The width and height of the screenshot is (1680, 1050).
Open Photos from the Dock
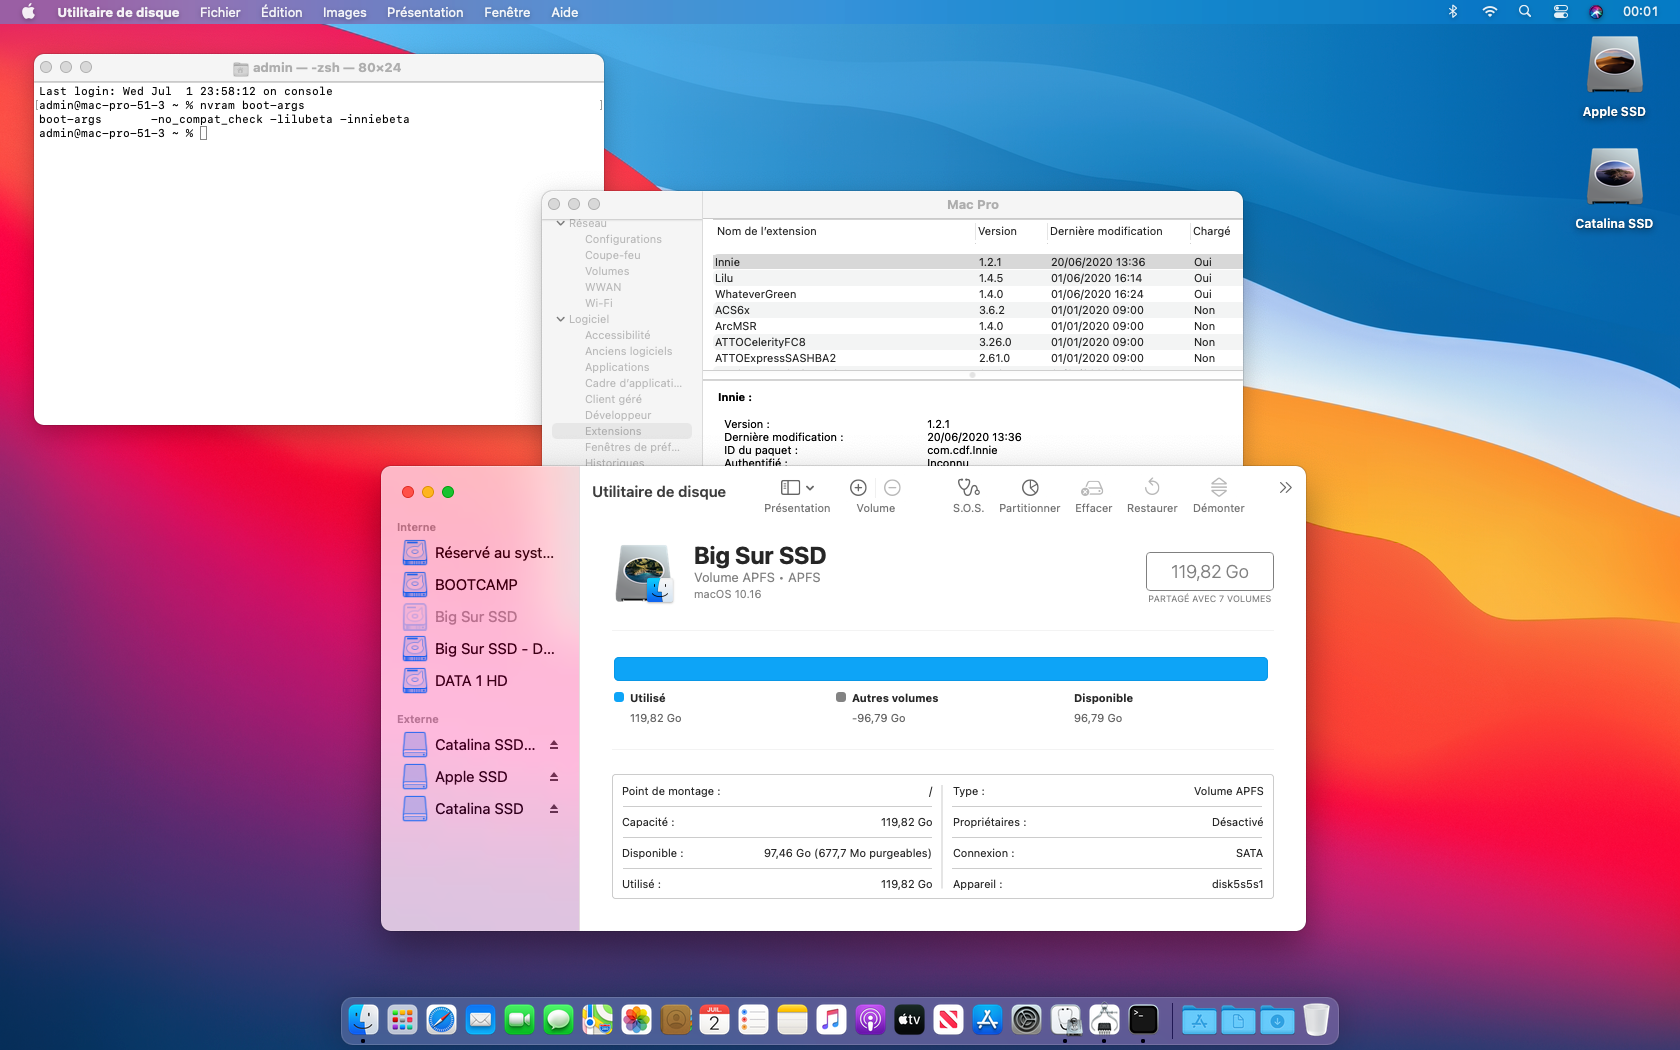[x=636, y=1020]
